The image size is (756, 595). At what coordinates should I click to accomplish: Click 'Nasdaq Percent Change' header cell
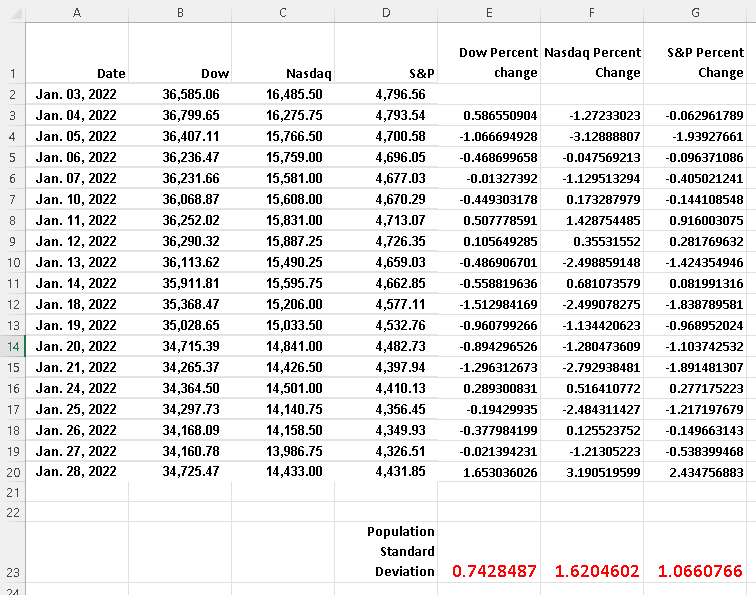(592, 53)
